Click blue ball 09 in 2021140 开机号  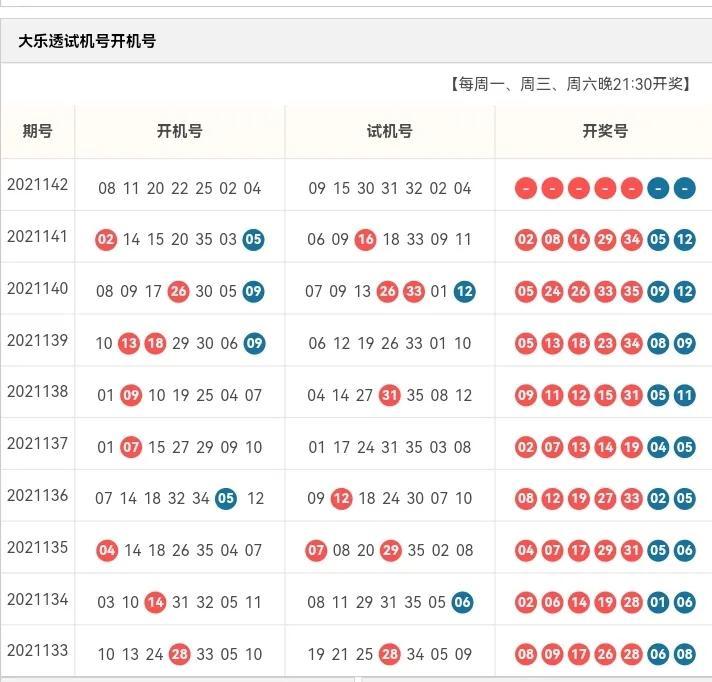point(253,292)
